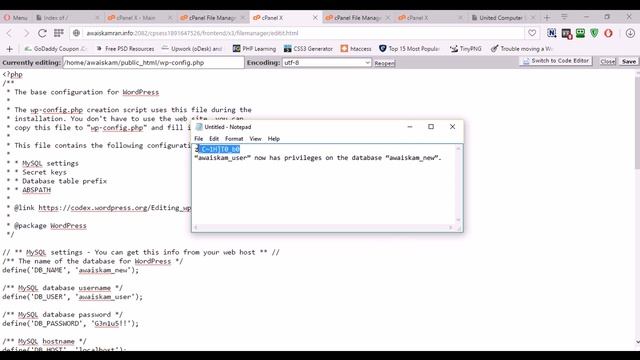Image resolution: width=640 pixels, height=360 pixels.
Task: Click the highlighted text in Notepad
Action: (x=219, y=149)
